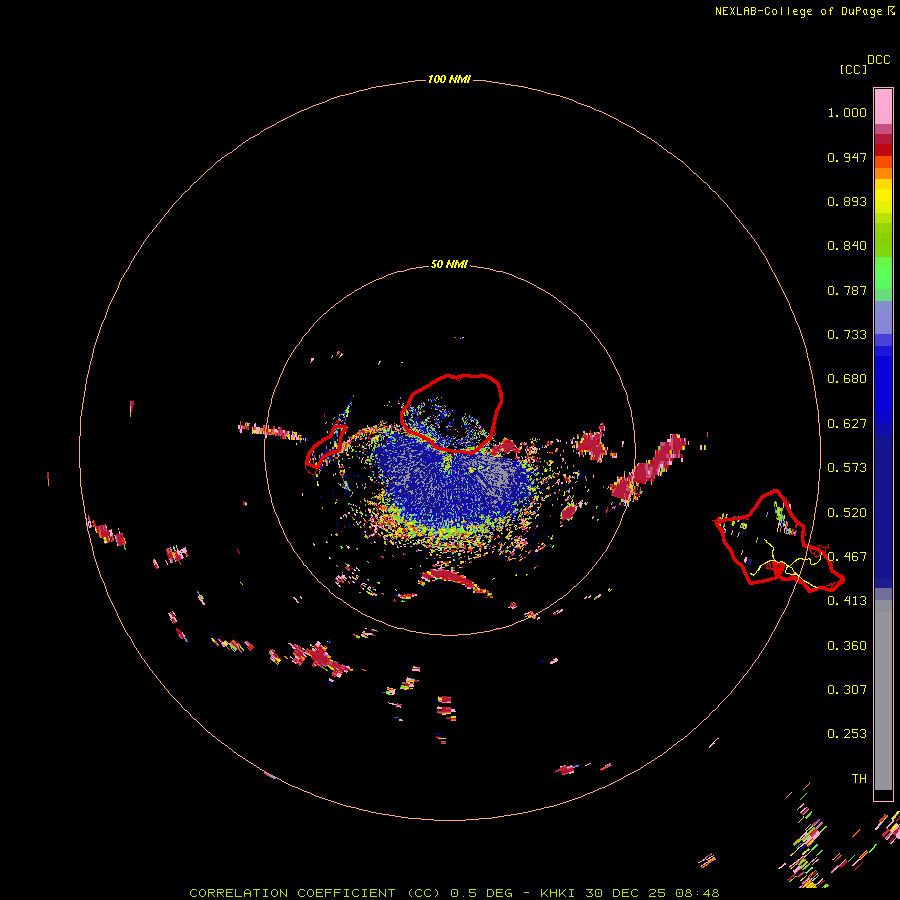Click the 1.000 value on the color scale
This screenshot has width=900, height=900.
(847, 112)
